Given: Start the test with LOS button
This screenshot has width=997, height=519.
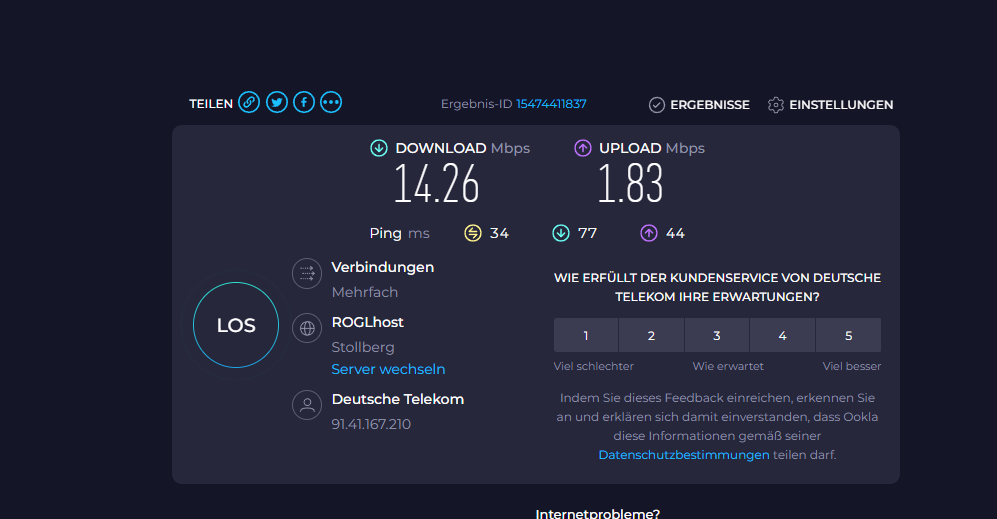Looking at the screenshot, I should click(236, 326).
